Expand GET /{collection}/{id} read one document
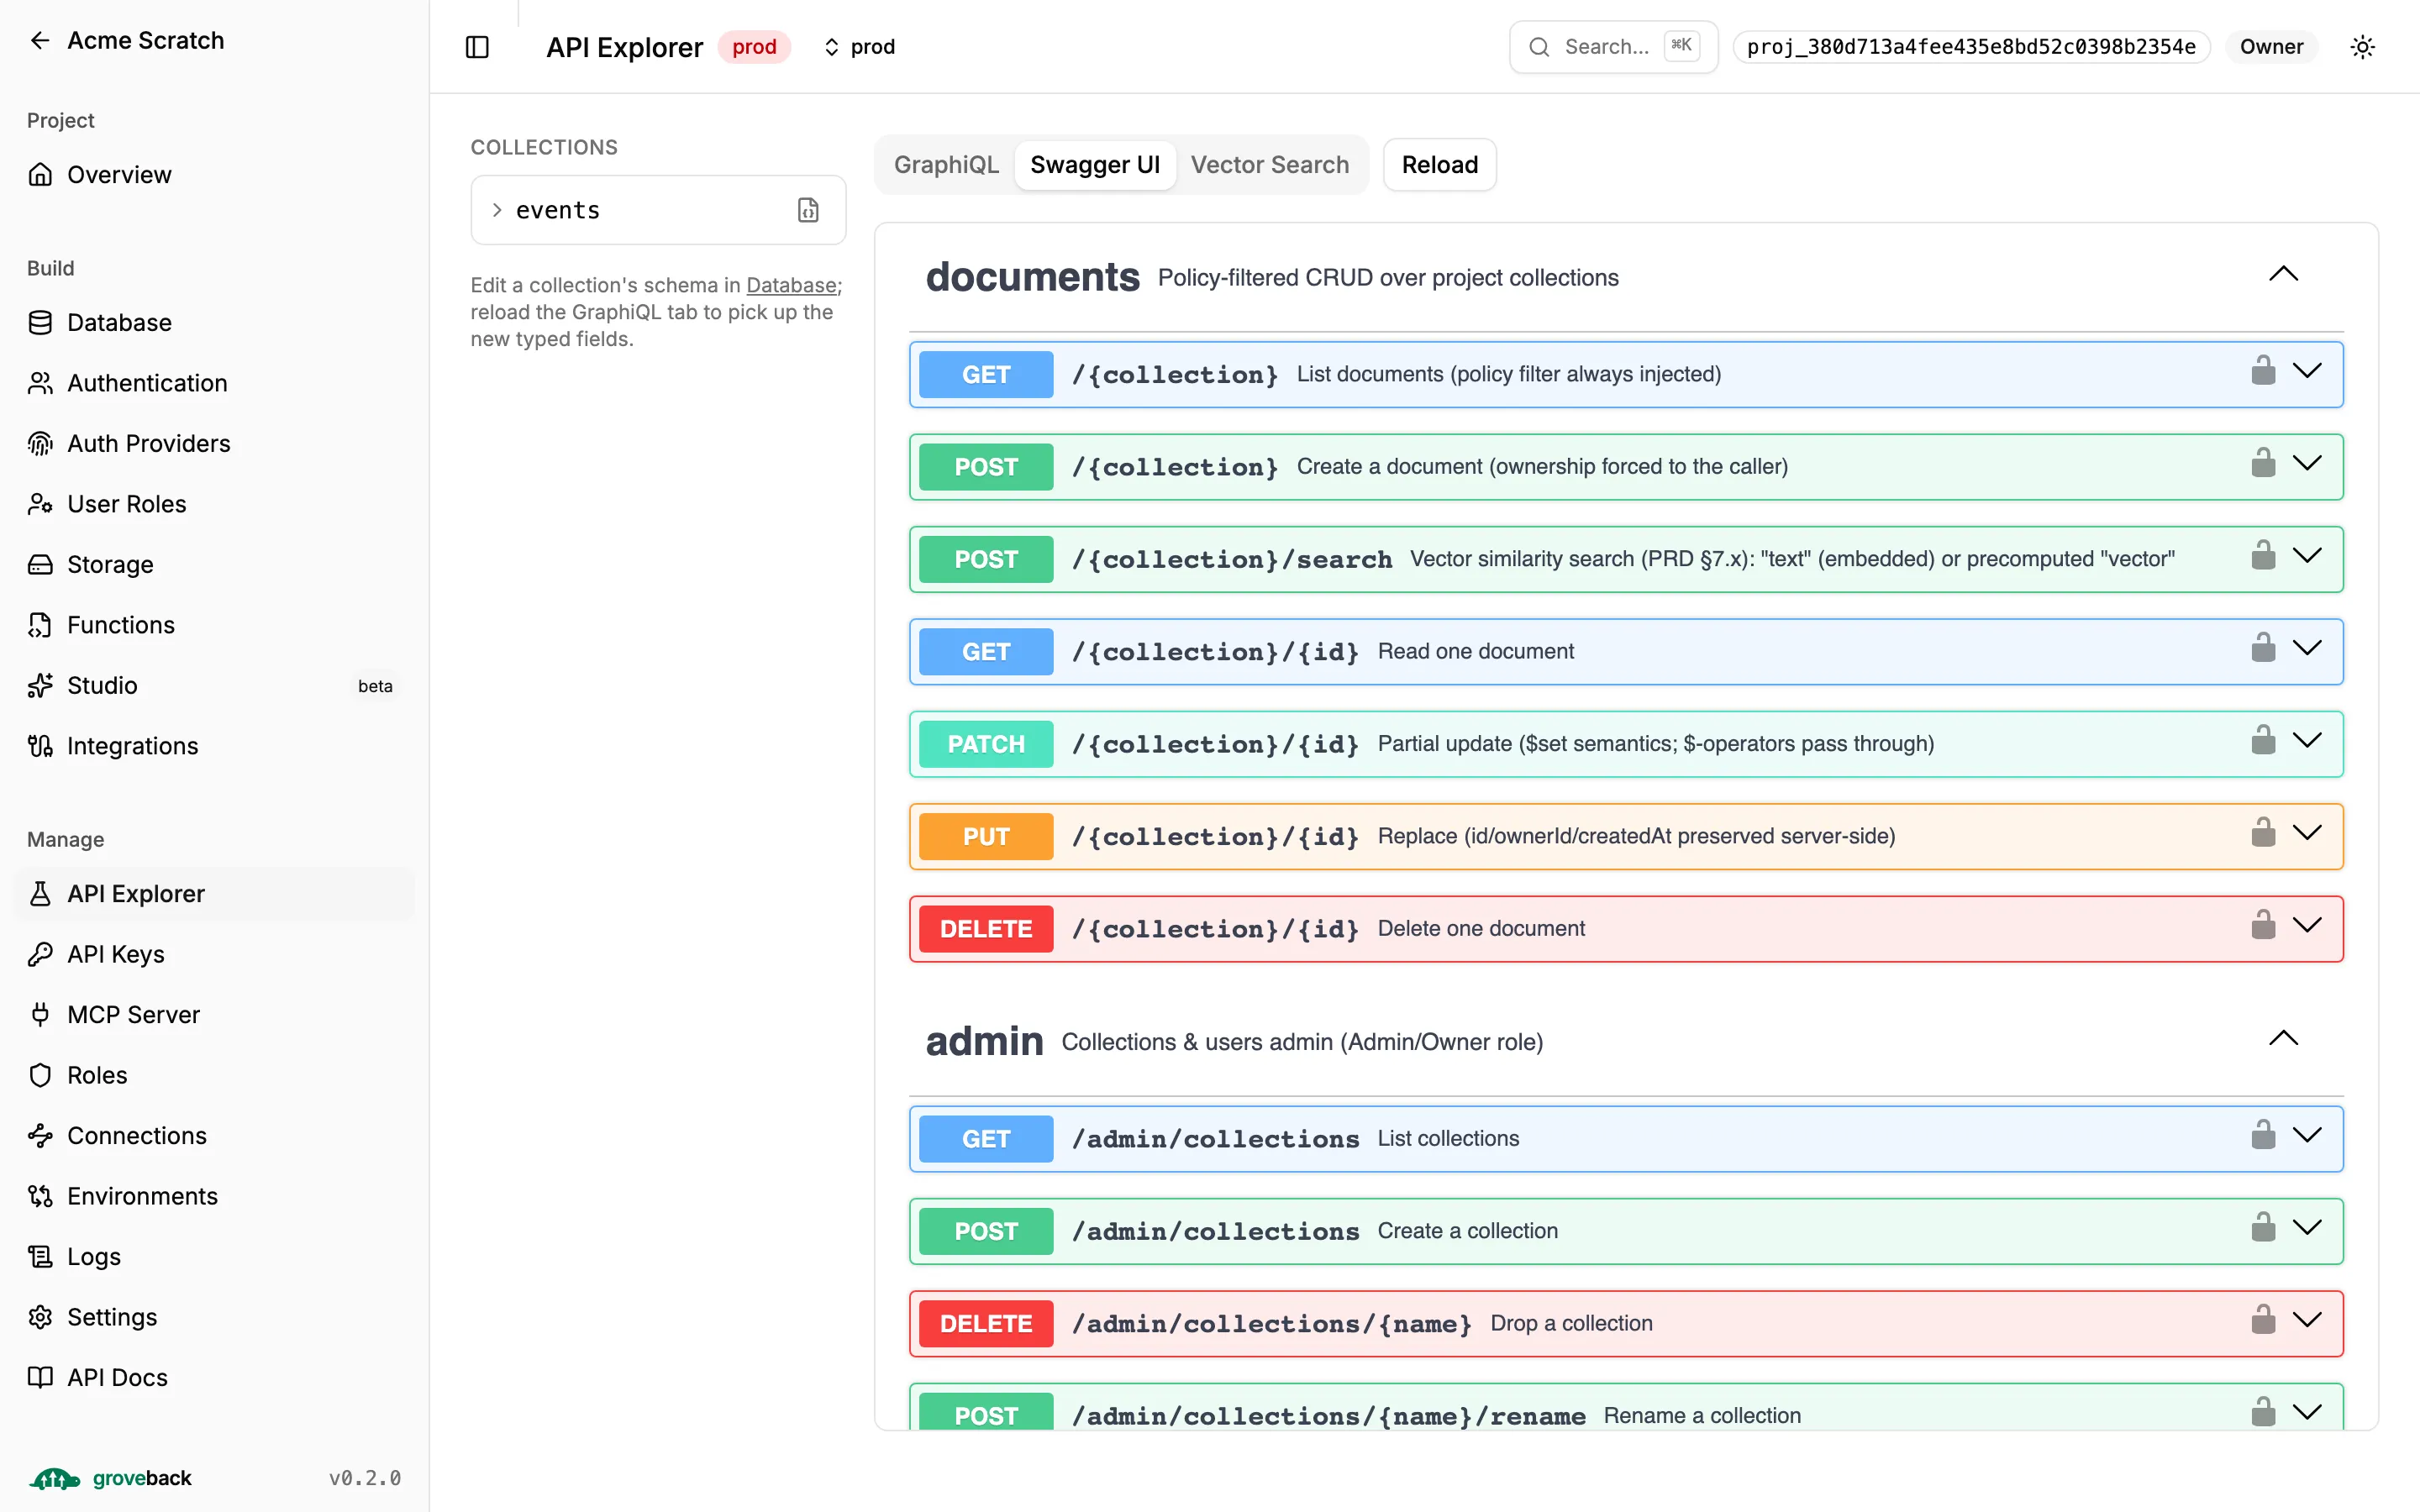Screen dimensions: 2420x1512 click(2307, 649)
